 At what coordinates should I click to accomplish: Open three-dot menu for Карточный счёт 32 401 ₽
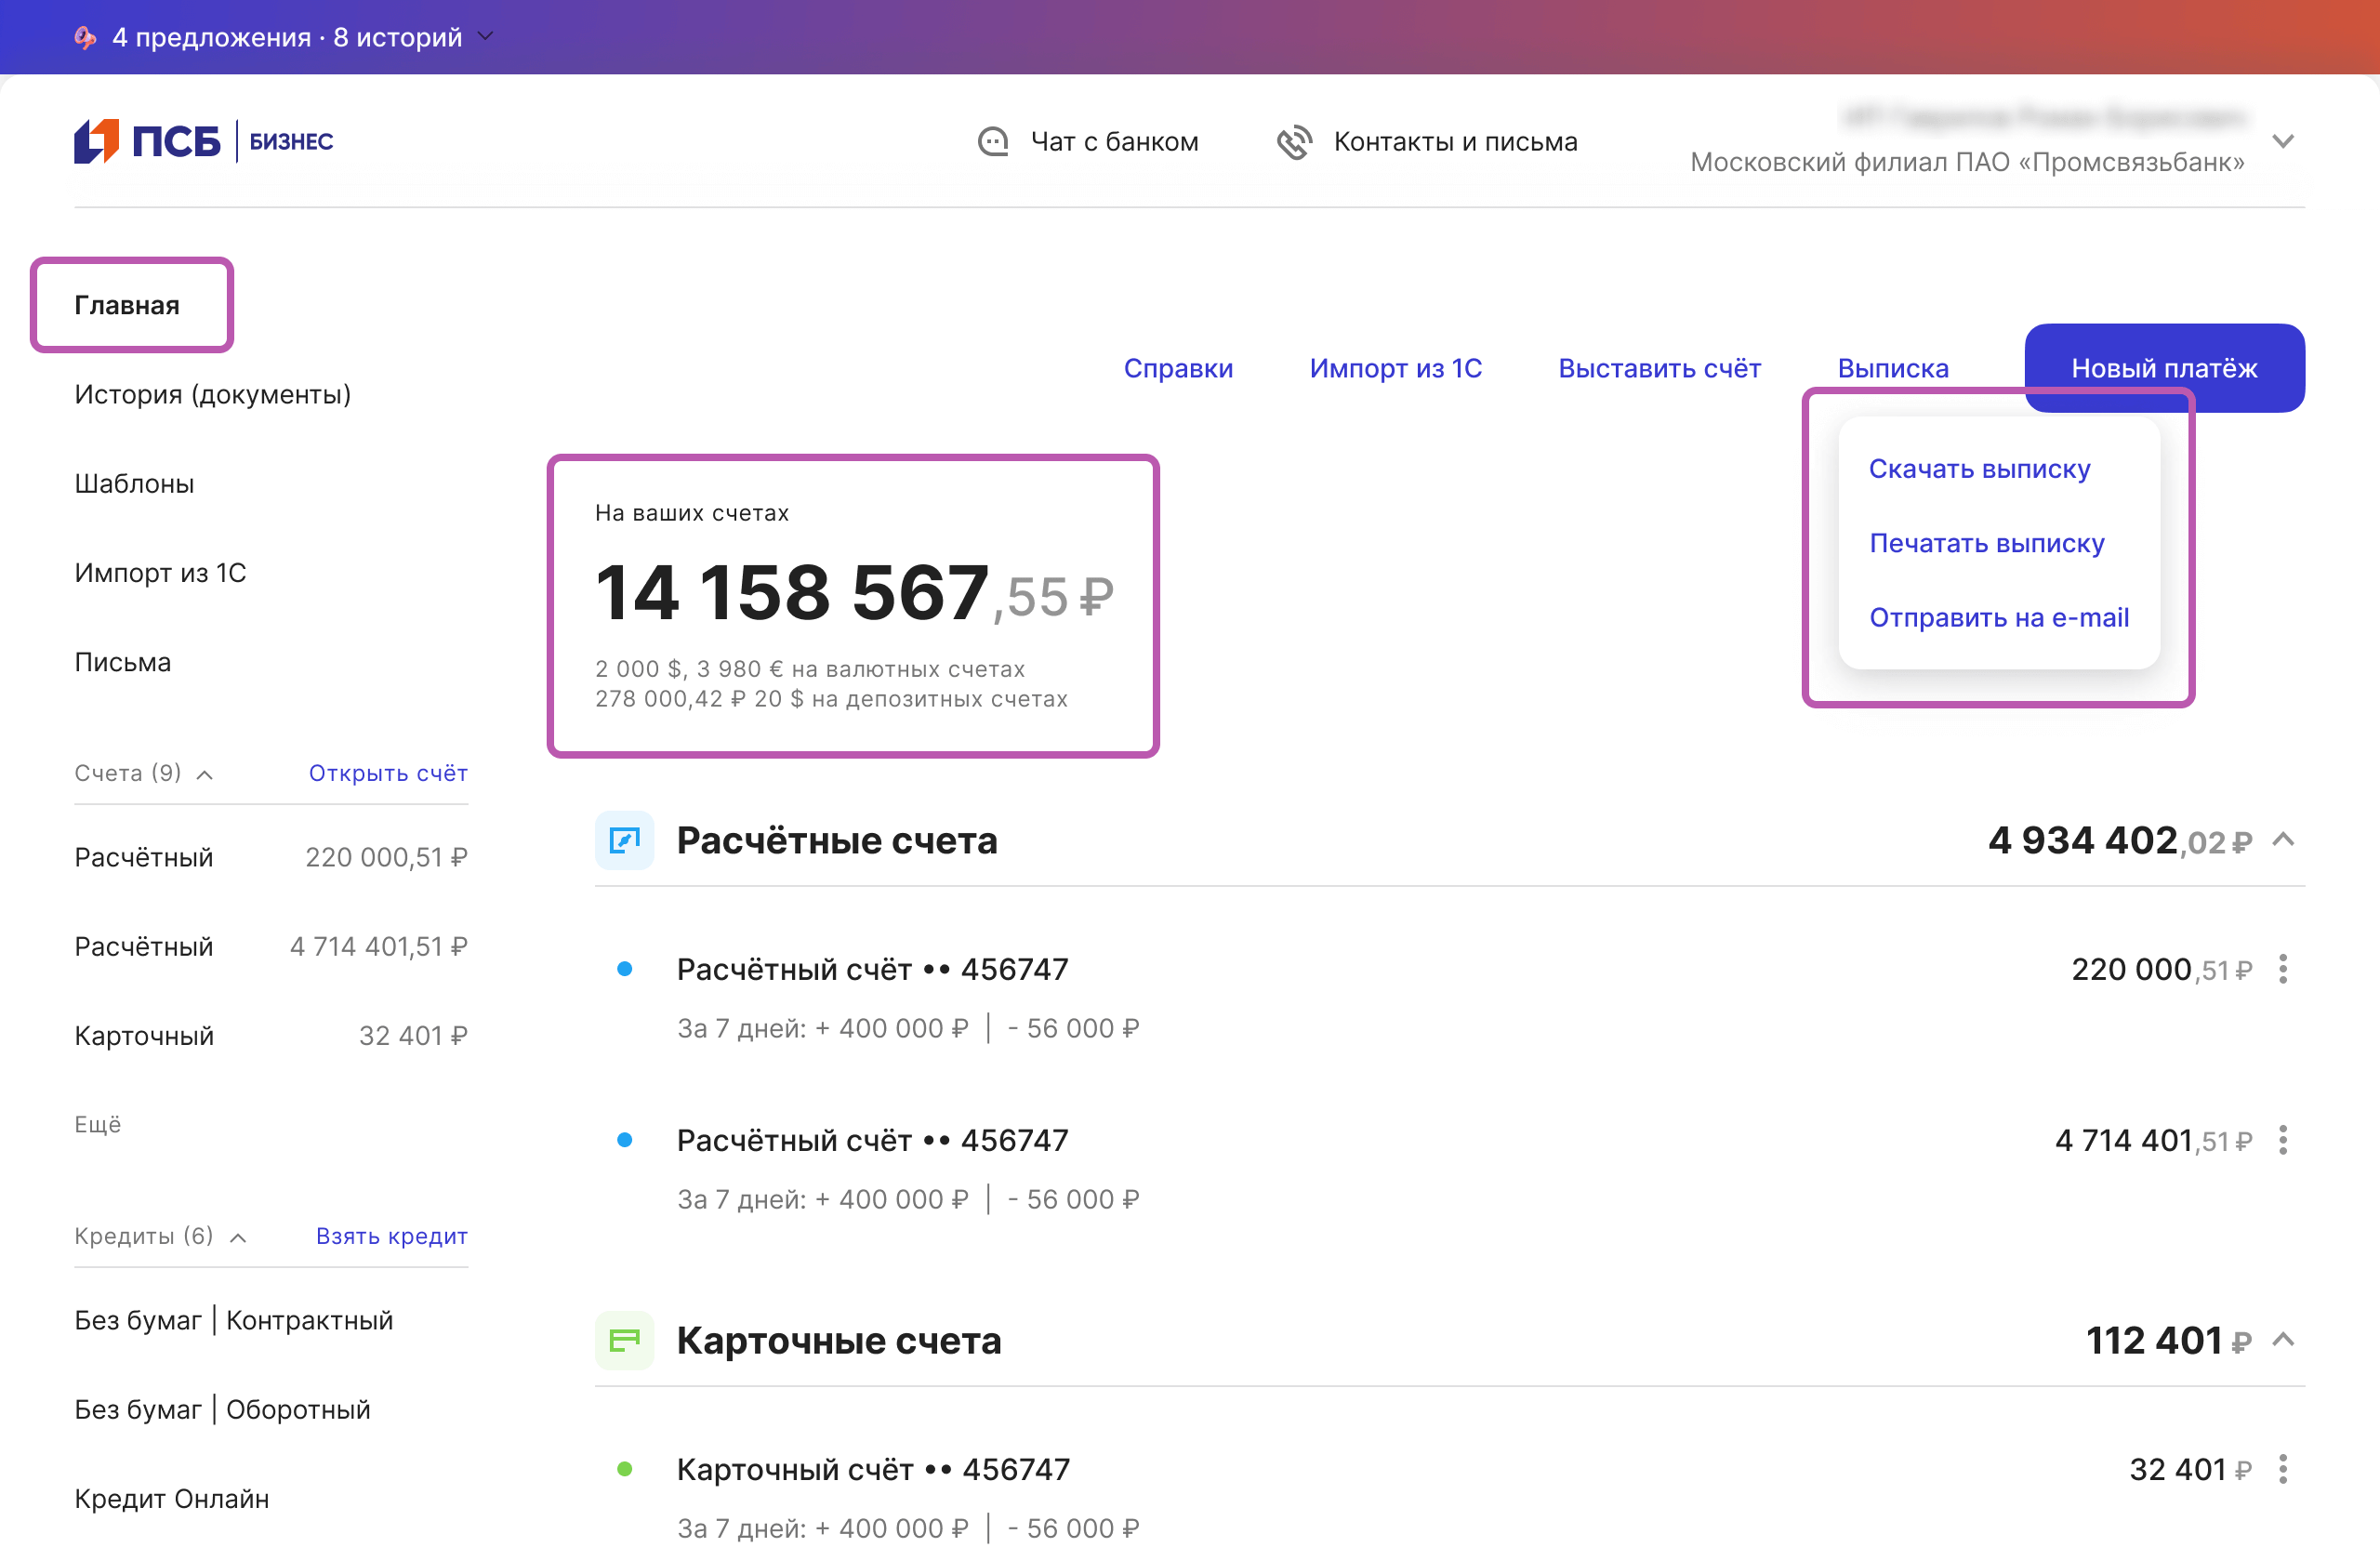coord(2282,1469)
